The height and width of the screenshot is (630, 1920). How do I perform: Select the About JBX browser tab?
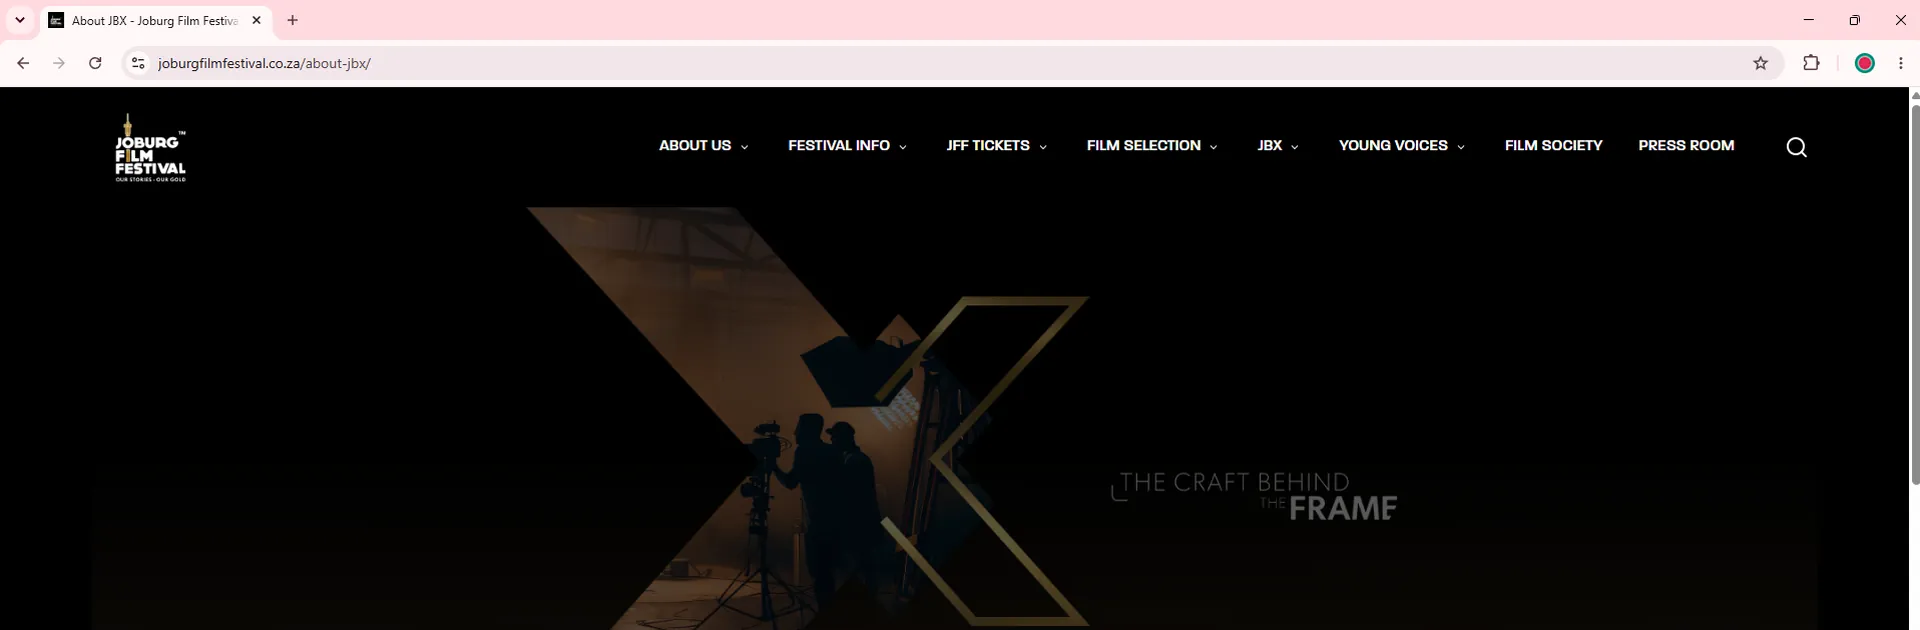[155, 20]
